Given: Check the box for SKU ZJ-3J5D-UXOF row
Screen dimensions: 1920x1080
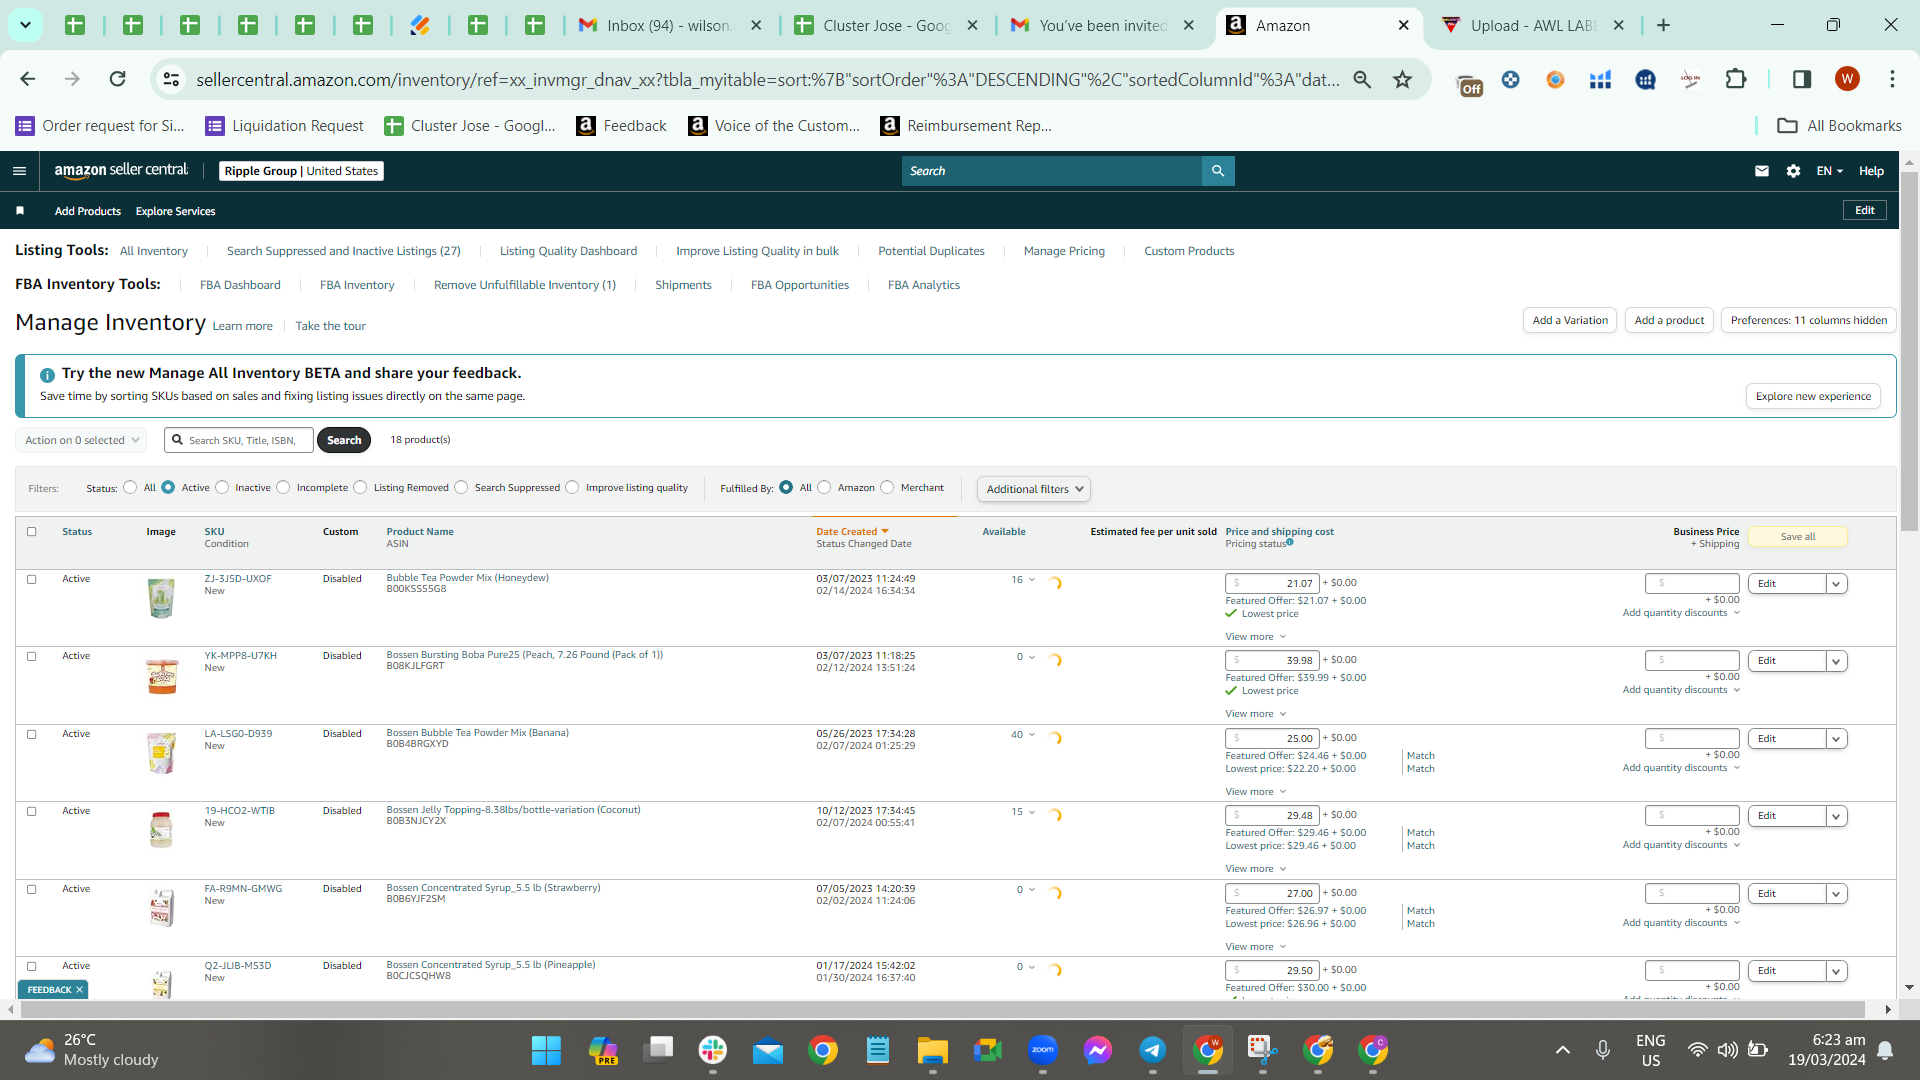Looking at the screenshot, I should click(31, 579).
